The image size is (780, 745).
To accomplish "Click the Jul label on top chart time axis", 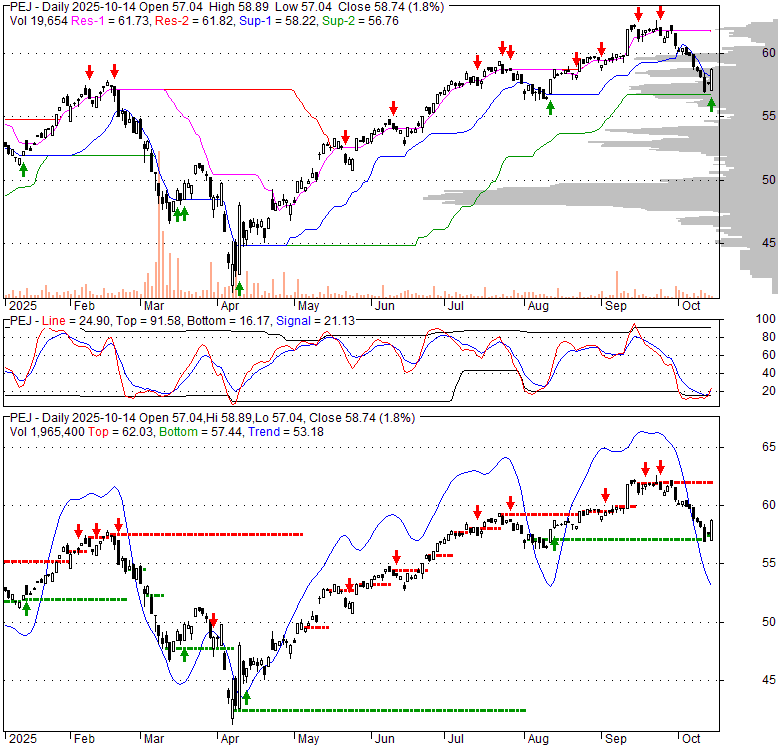I will click(x=455, y=306).
